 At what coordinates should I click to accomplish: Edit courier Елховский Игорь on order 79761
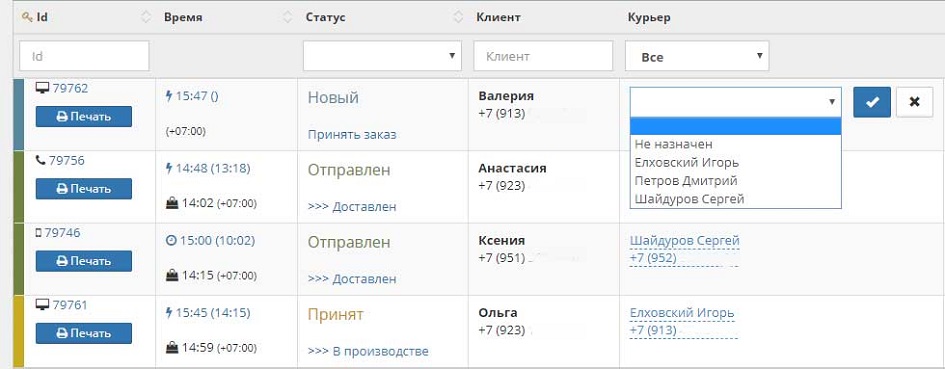pyautogui.click(x=682, y=314)
